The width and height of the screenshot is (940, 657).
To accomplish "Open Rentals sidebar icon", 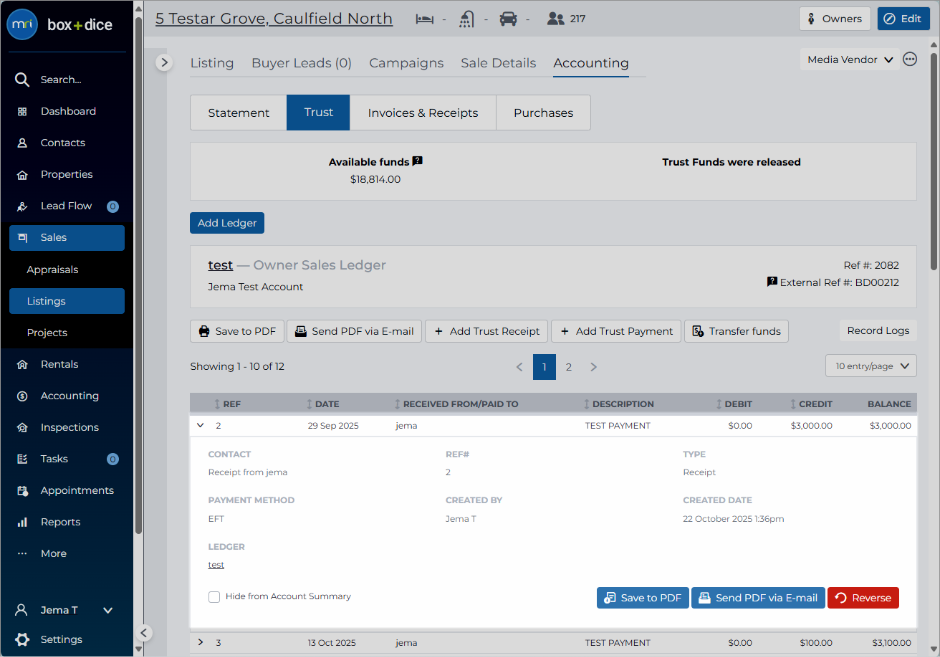I will pos(22,364).
